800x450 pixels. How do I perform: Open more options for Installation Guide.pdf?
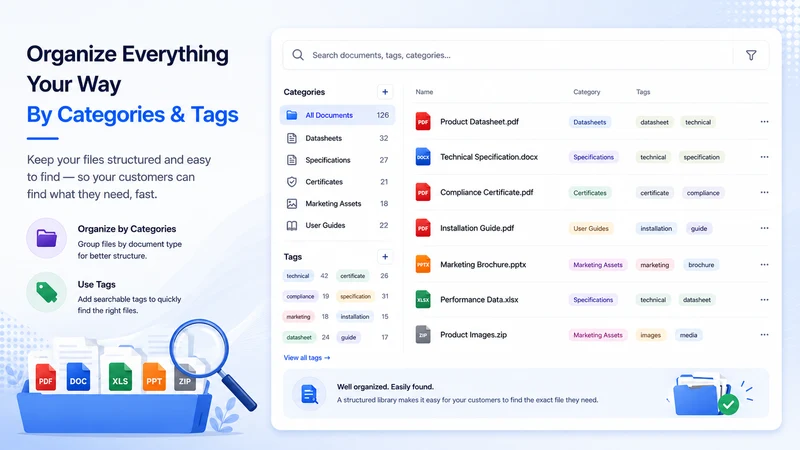[x=764, y=228]
